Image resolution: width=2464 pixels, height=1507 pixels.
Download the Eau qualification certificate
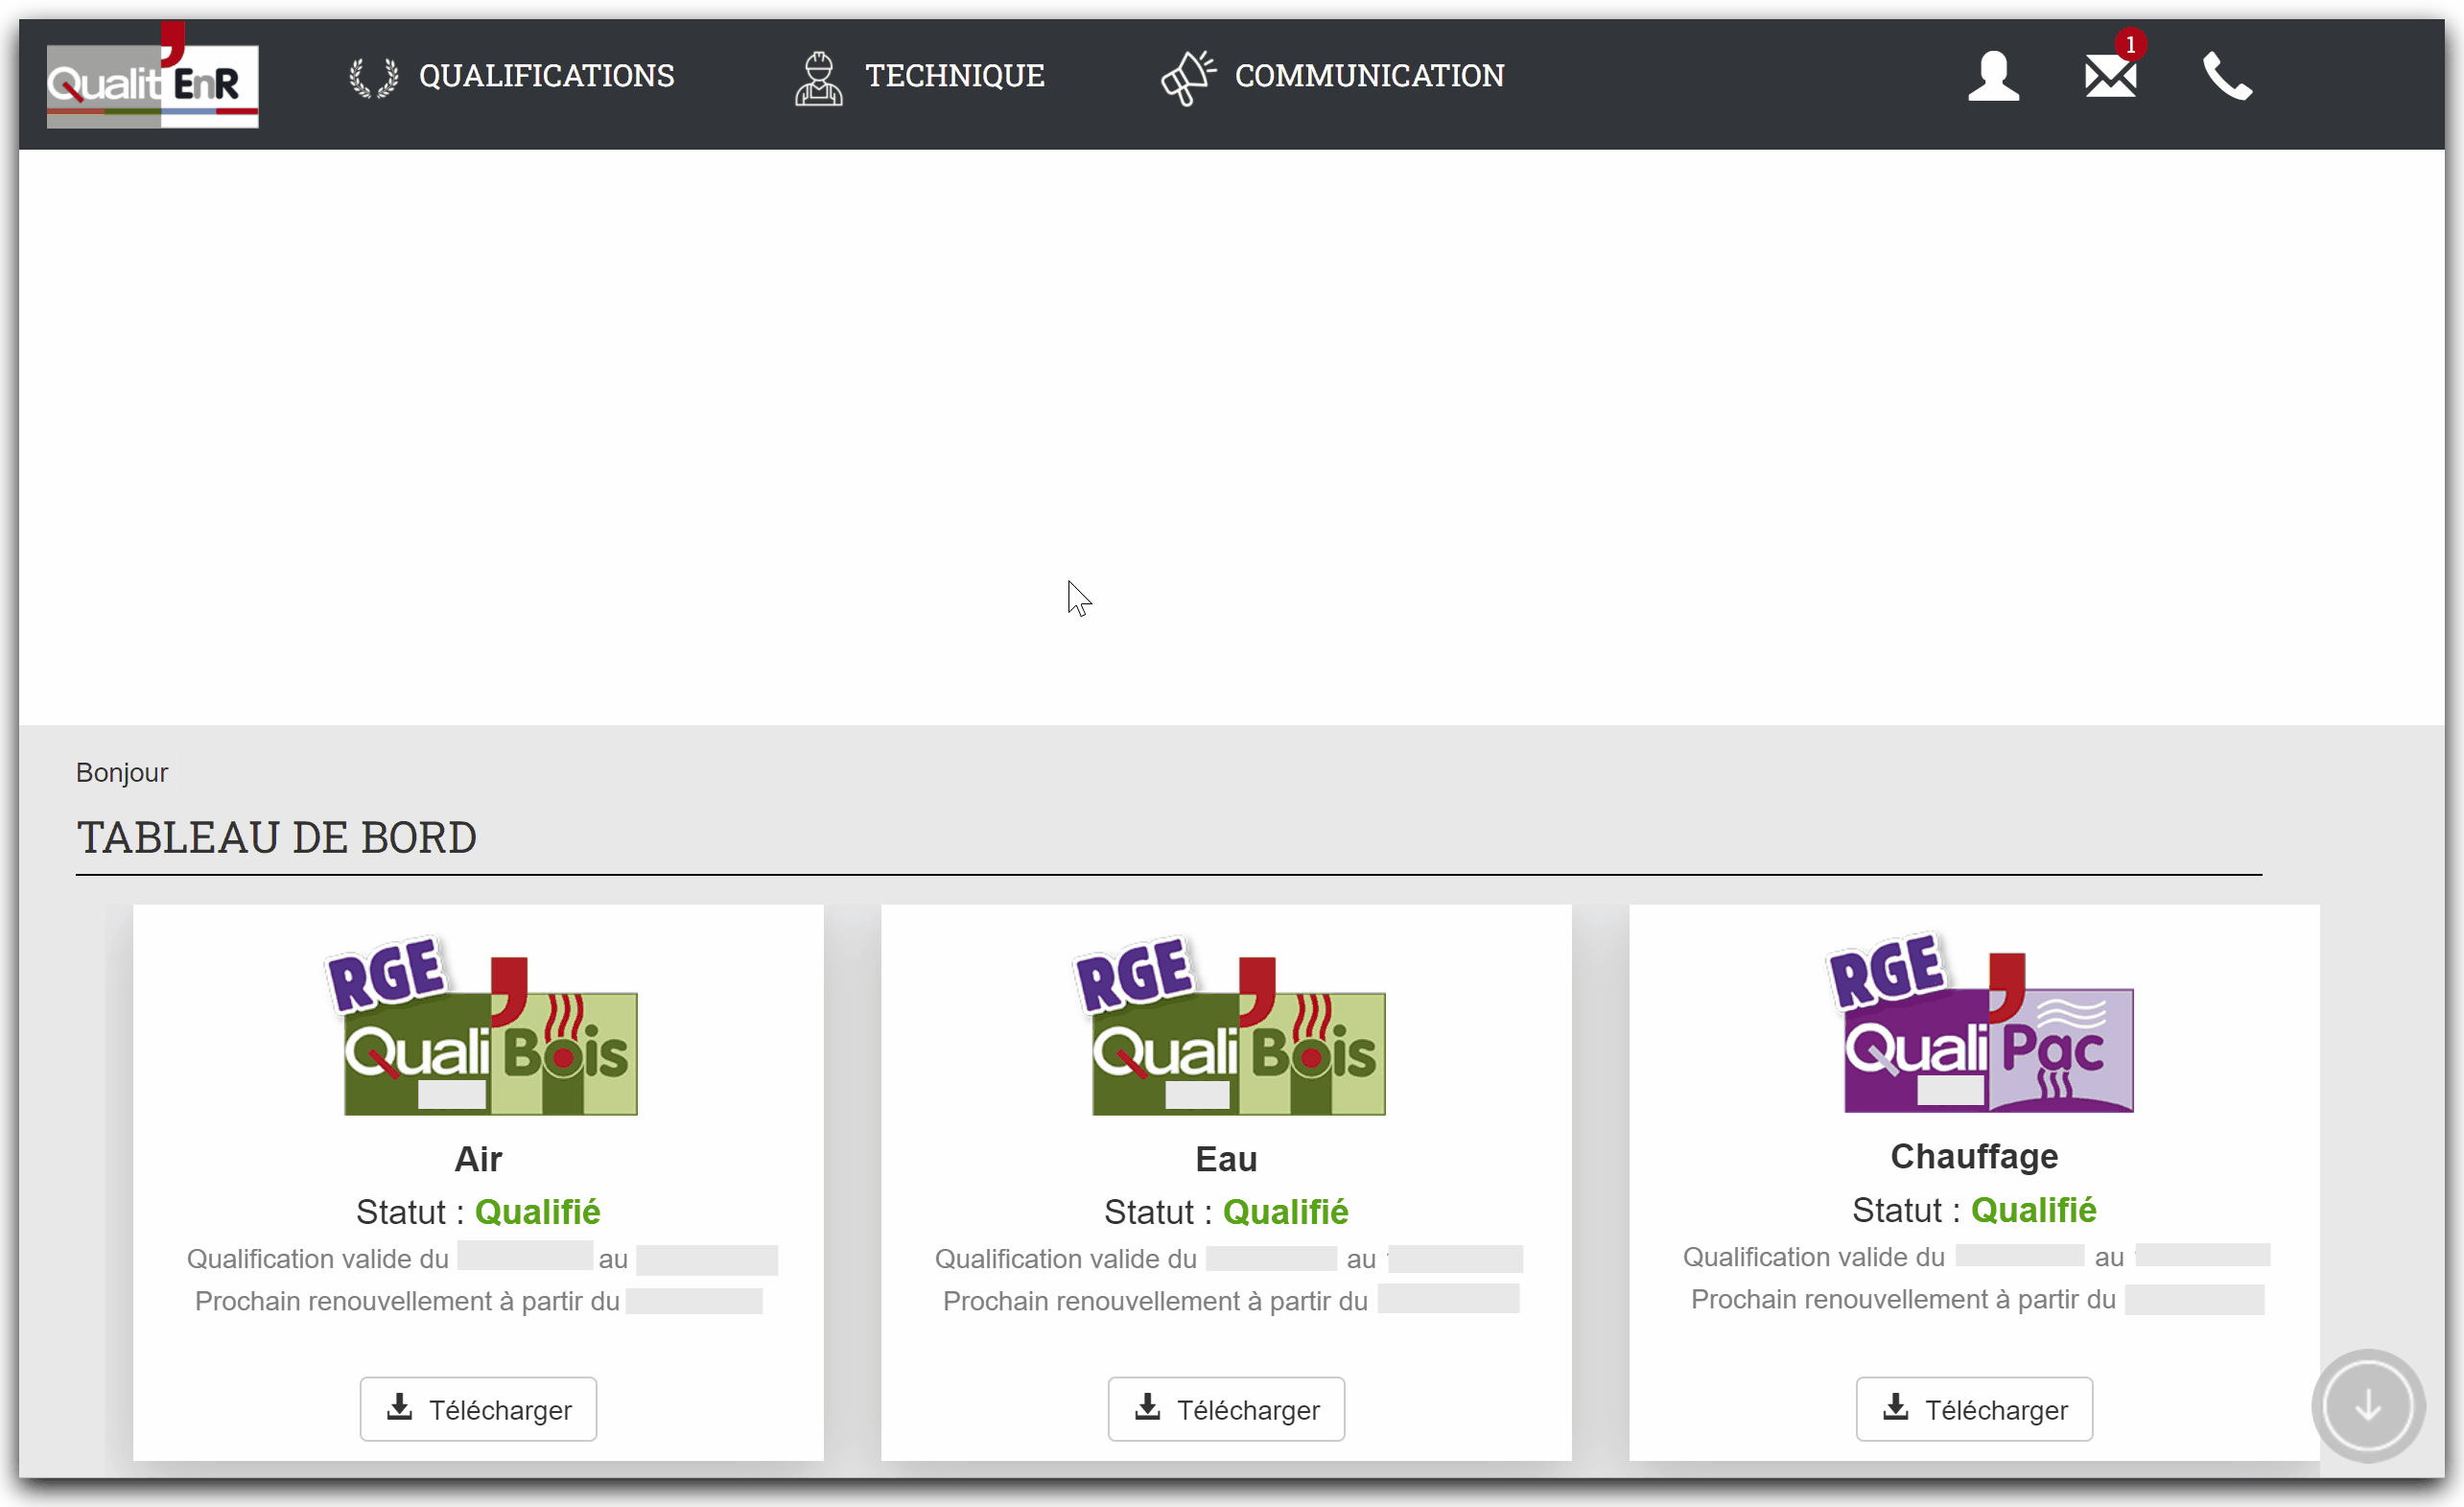(1226, 1409)
